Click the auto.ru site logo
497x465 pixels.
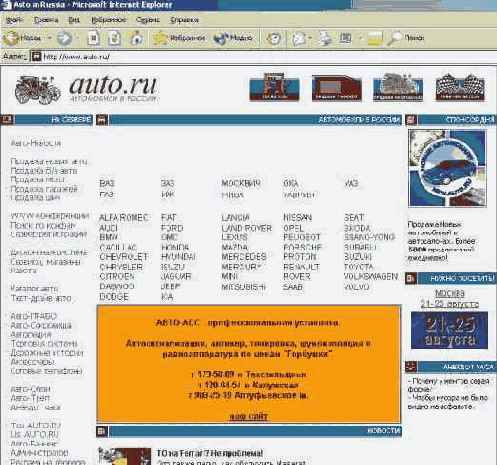pos(113,88)
